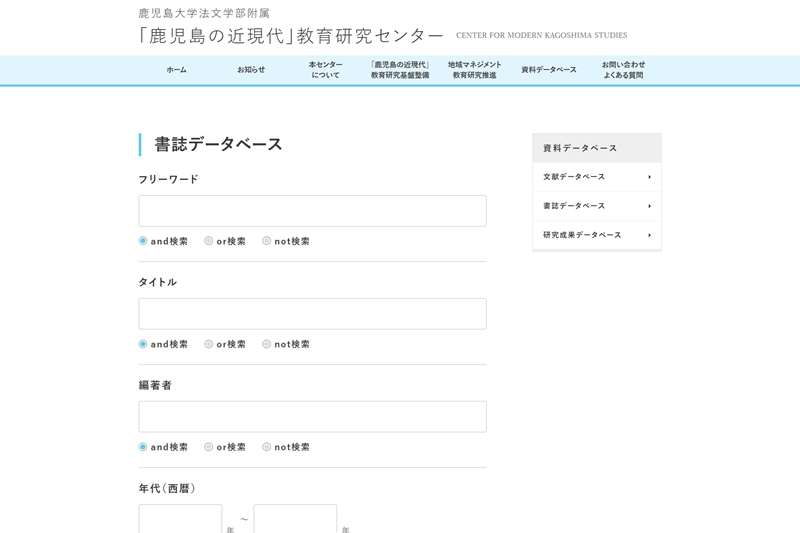Viewport: 800px width, 533px height.
Task: Click into the フリーワード text field
Action: tap(312, 211)
